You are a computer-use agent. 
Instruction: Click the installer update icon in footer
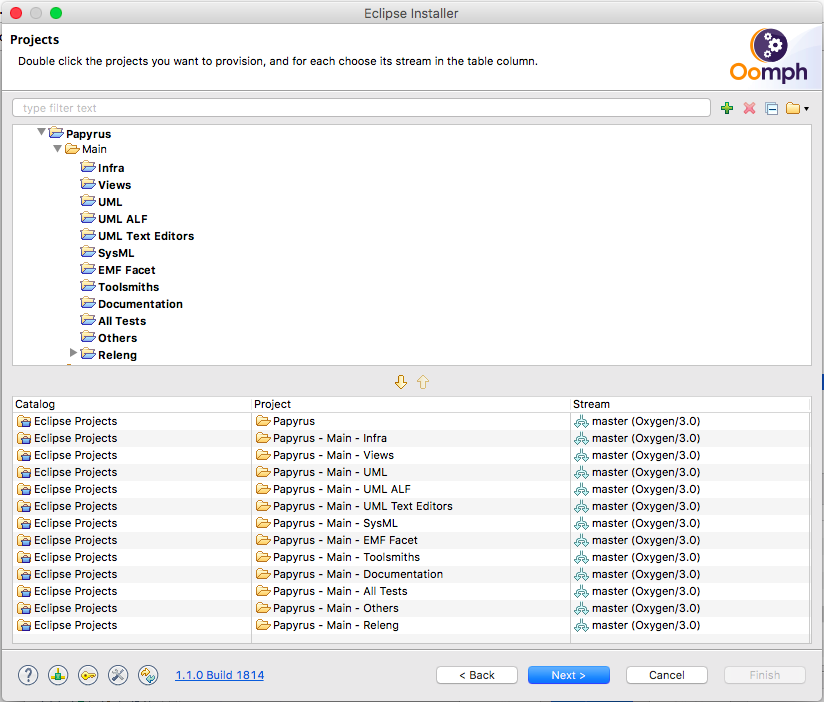point(58,675)
